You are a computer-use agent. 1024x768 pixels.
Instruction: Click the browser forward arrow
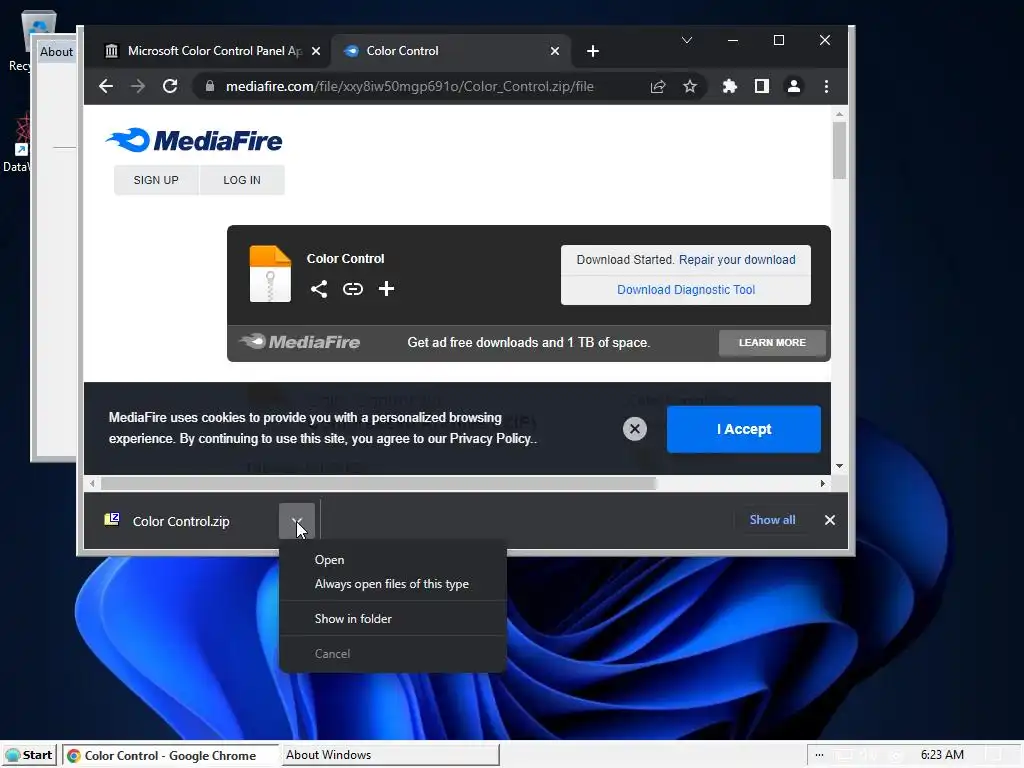[x=138, y=86]
